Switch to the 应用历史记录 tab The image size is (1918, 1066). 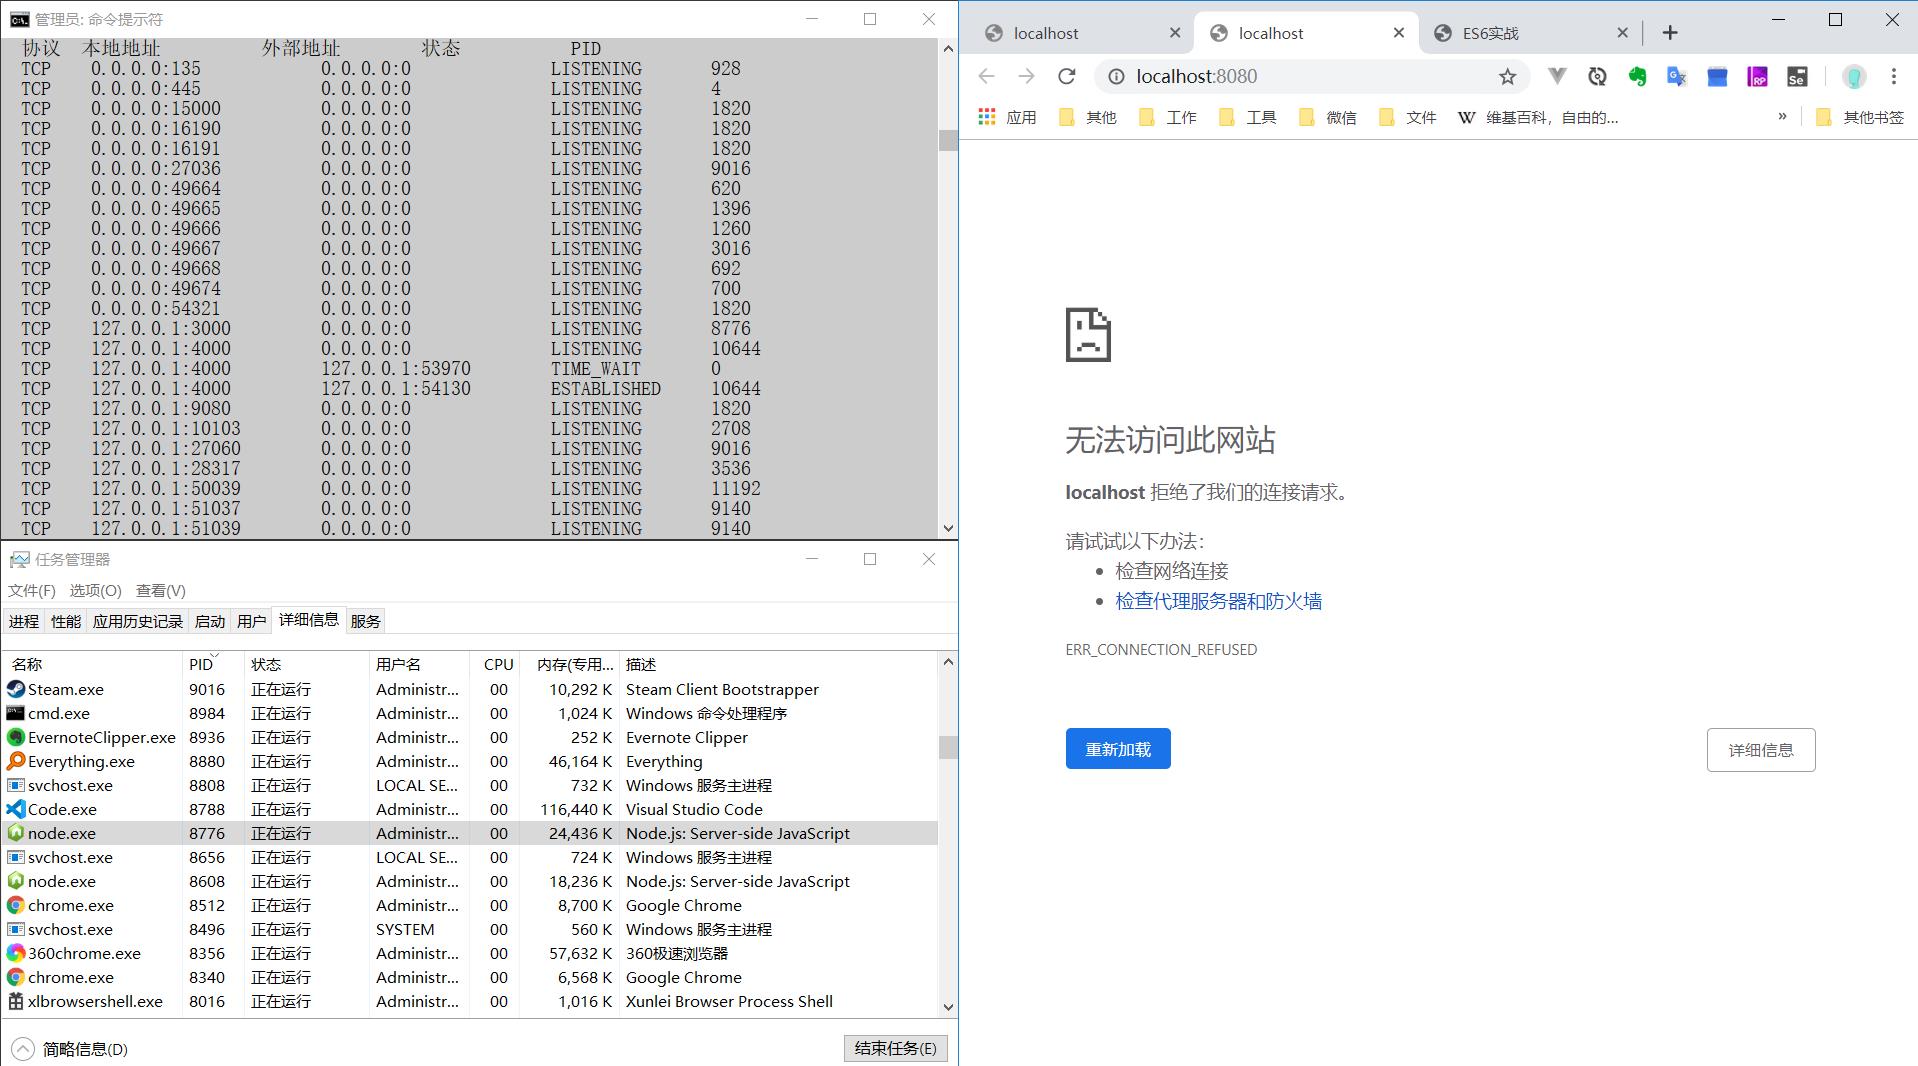(138, 621)
